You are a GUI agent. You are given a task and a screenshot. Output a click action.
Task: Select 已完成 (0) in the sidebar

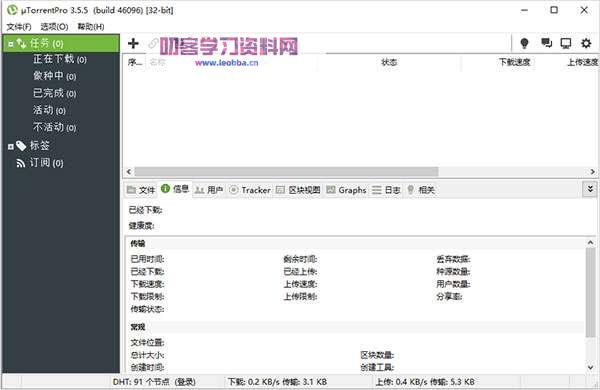[x=55, y=93]
